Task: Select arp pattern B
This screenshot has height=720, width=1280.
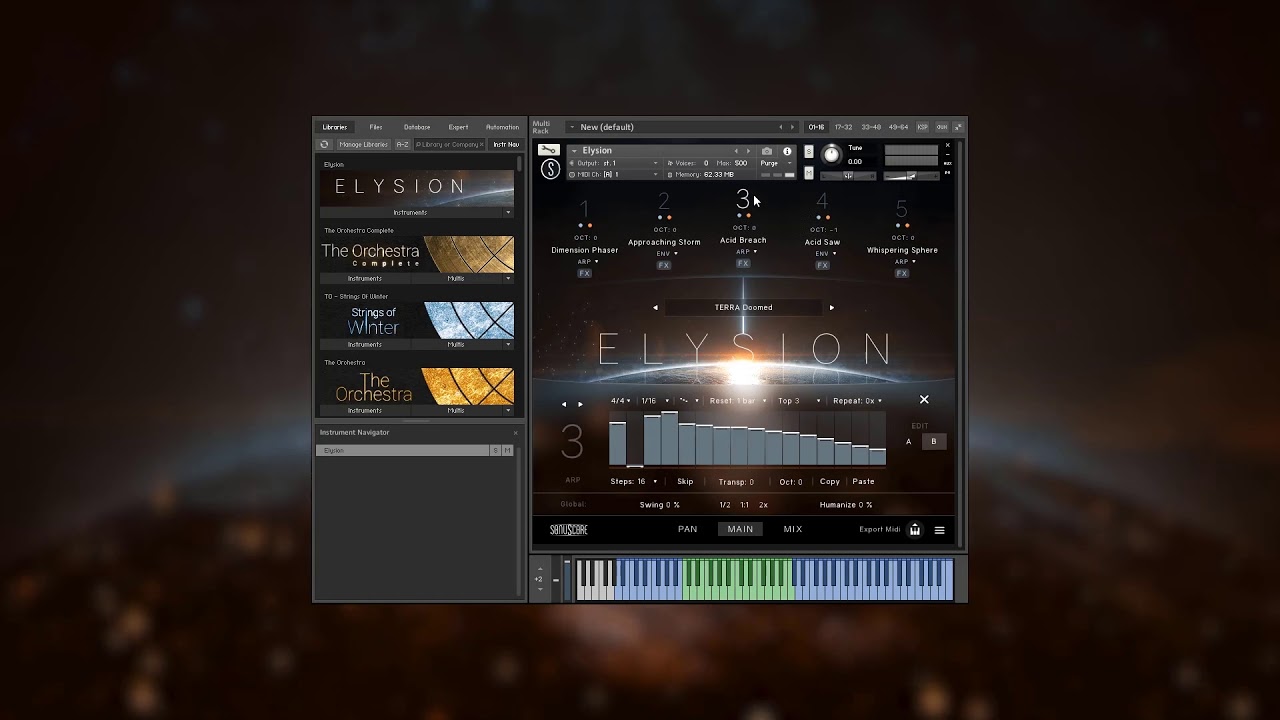Action: (x=934, y=442)
